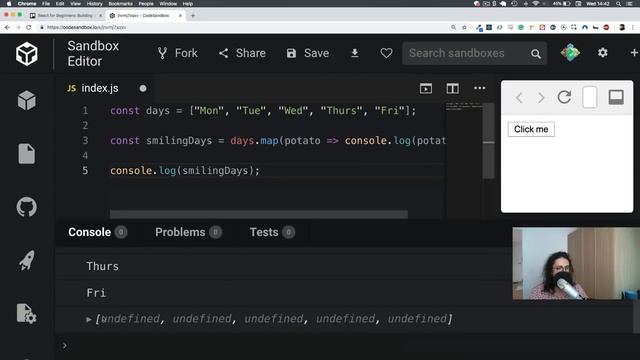Open a new Chrome tab
The width and height of the screenshot is (640, 360).
193,16
